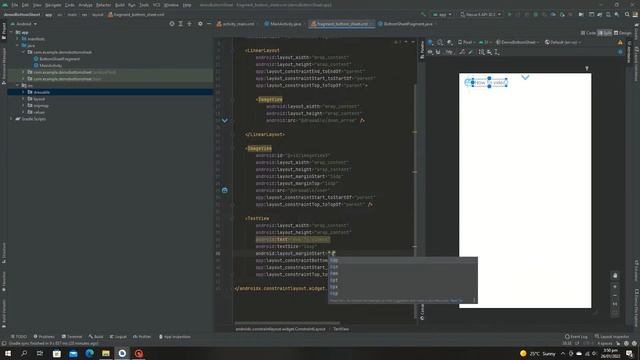Open the Logcat tool window

(118, 337)
